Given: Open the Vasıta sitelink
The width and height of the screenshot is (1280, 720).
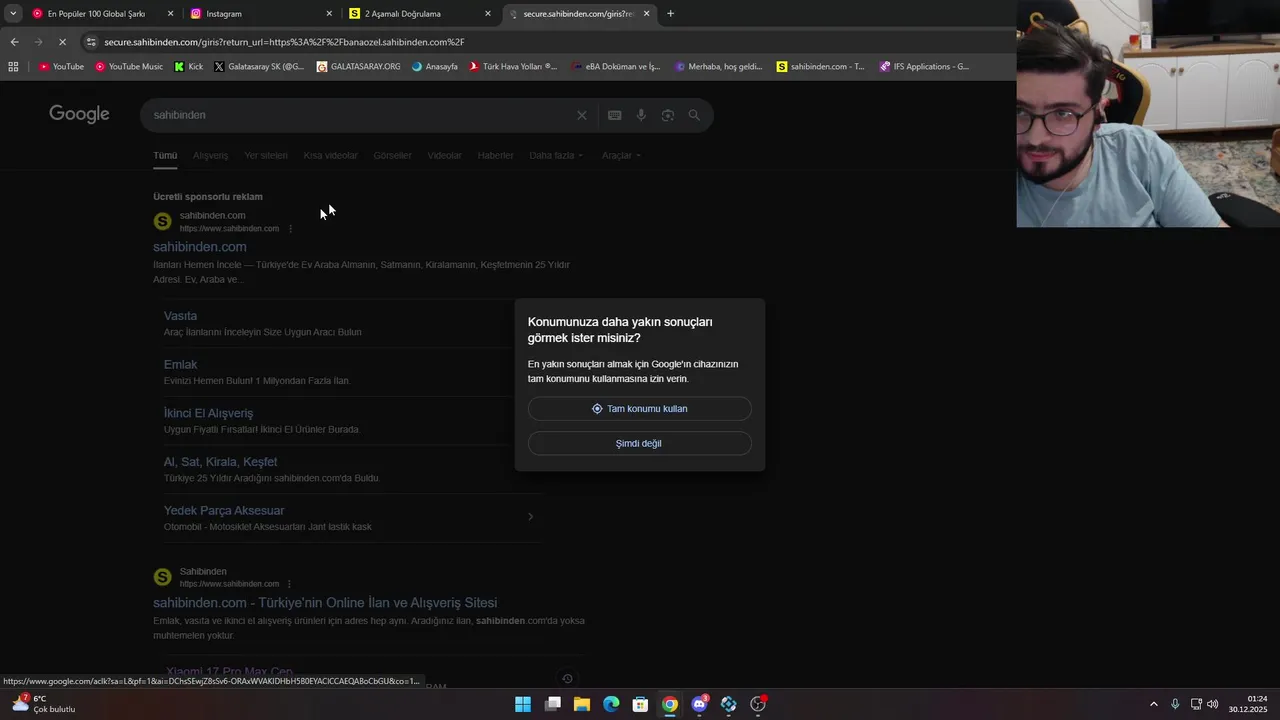Looking at the screenshot, I should pyautogui.click(x=180, y=315).
